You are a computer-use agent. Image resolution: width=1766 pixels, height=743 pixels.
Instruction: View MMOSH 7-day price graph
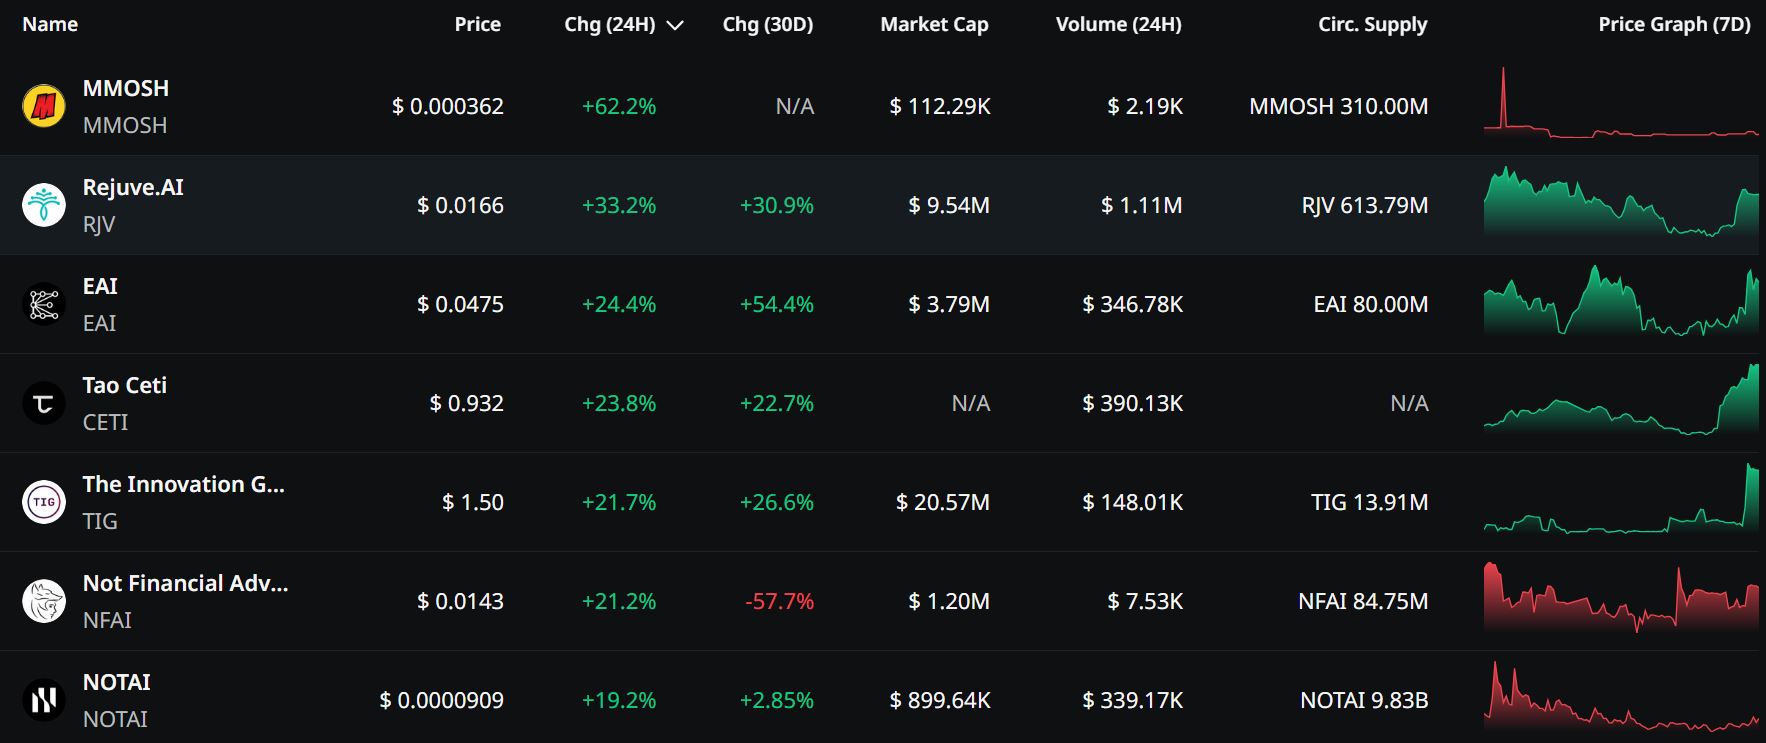coord(1620,105)
